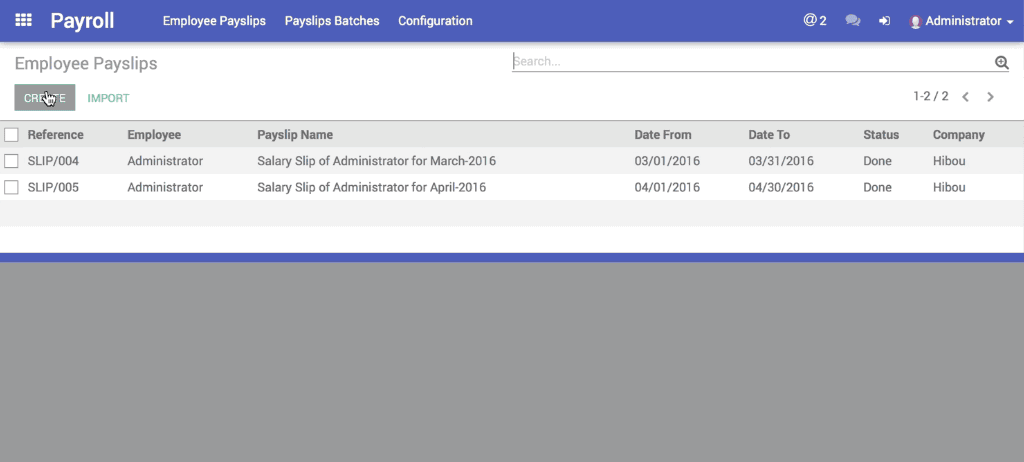Open the SLIP/004 reference cell
This screenshot has height=462, width=1024.
[x=53, y=161]
